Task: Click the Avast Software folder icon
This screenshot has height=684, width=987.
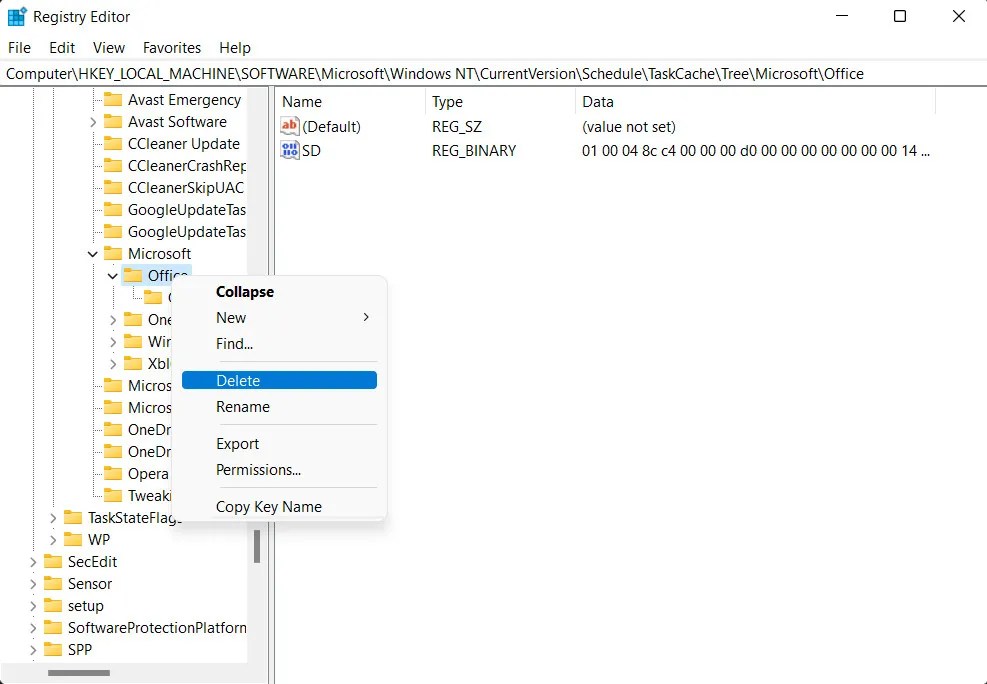Action: tap(112, 121)
